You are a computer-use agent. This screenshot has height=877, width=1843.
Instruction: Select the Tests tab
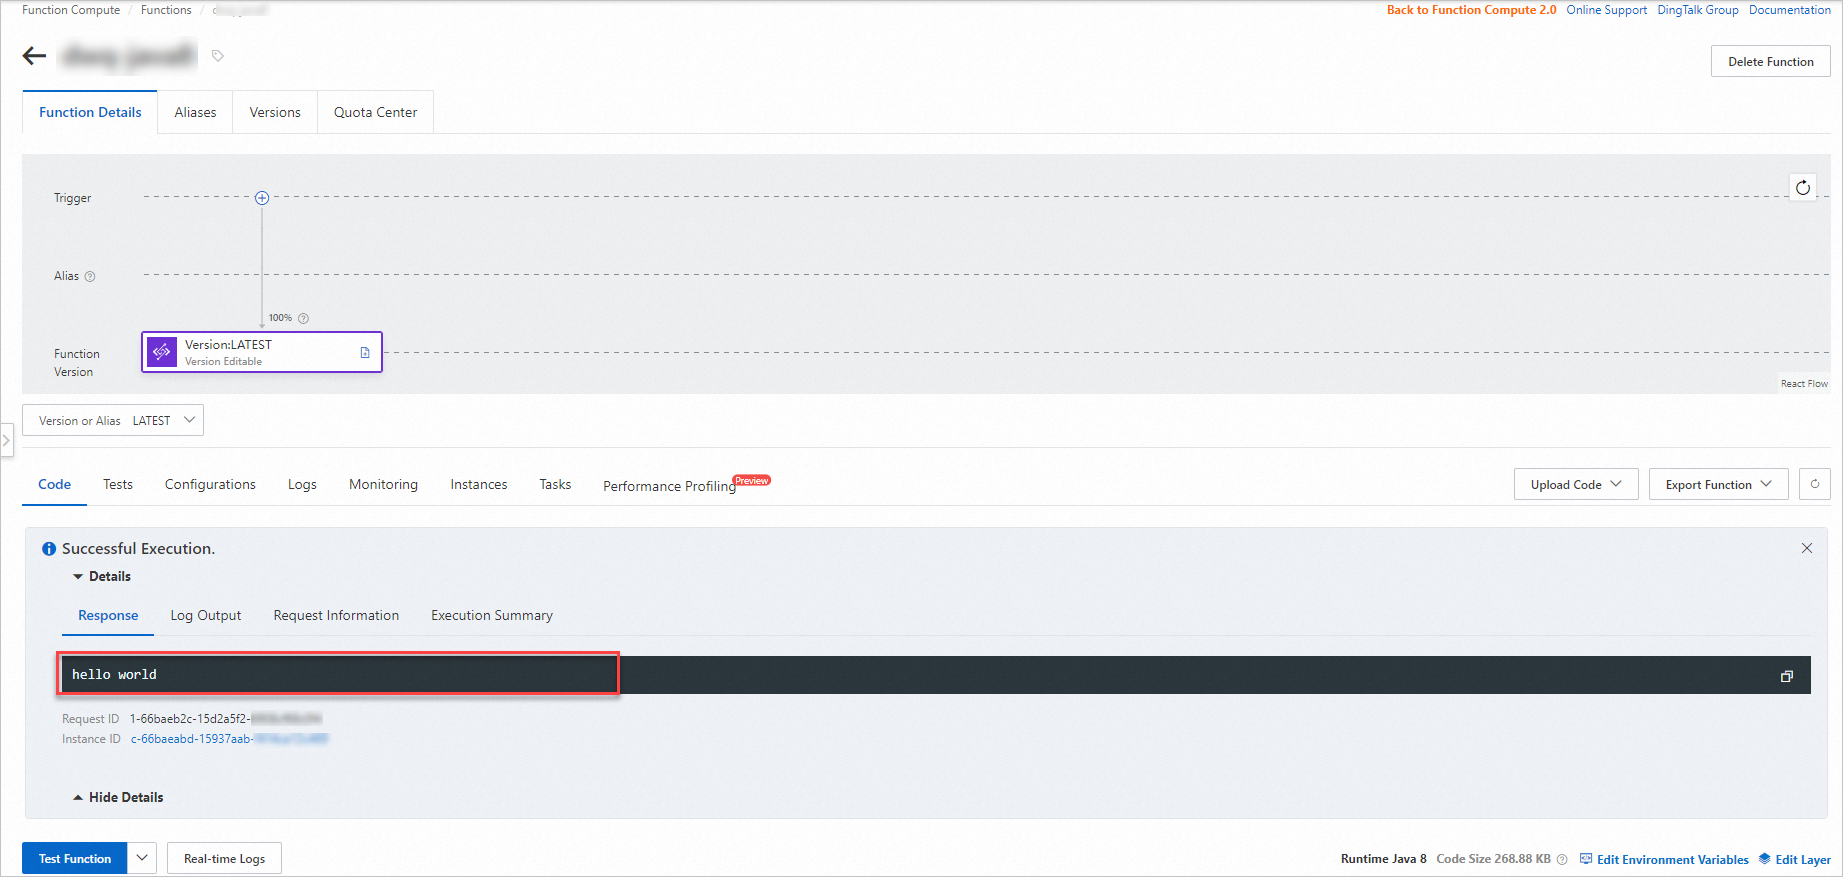coord(118,484)
